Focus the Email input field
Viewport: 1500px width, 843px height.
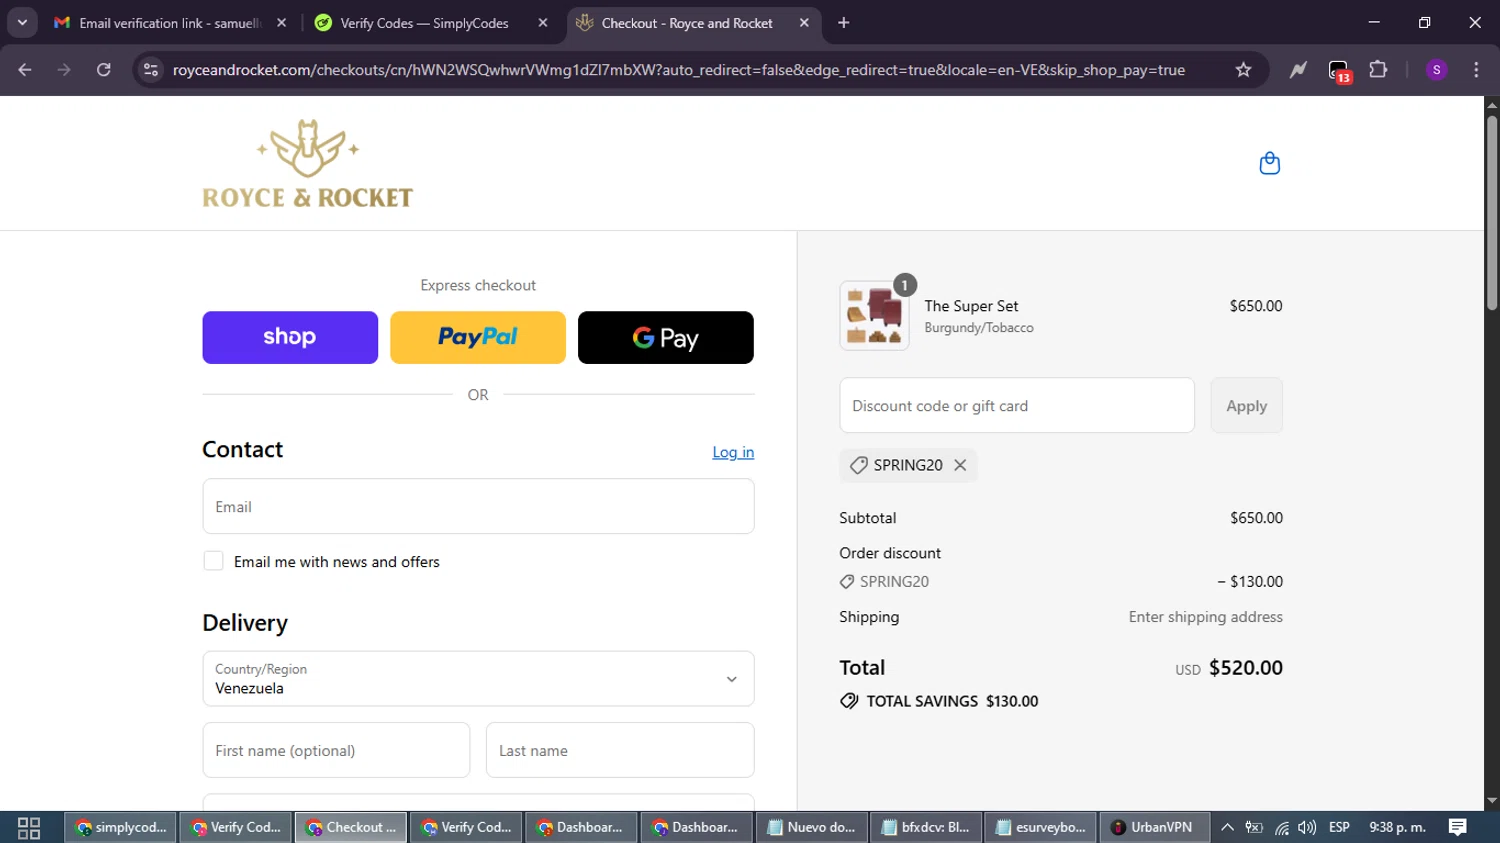478,506
